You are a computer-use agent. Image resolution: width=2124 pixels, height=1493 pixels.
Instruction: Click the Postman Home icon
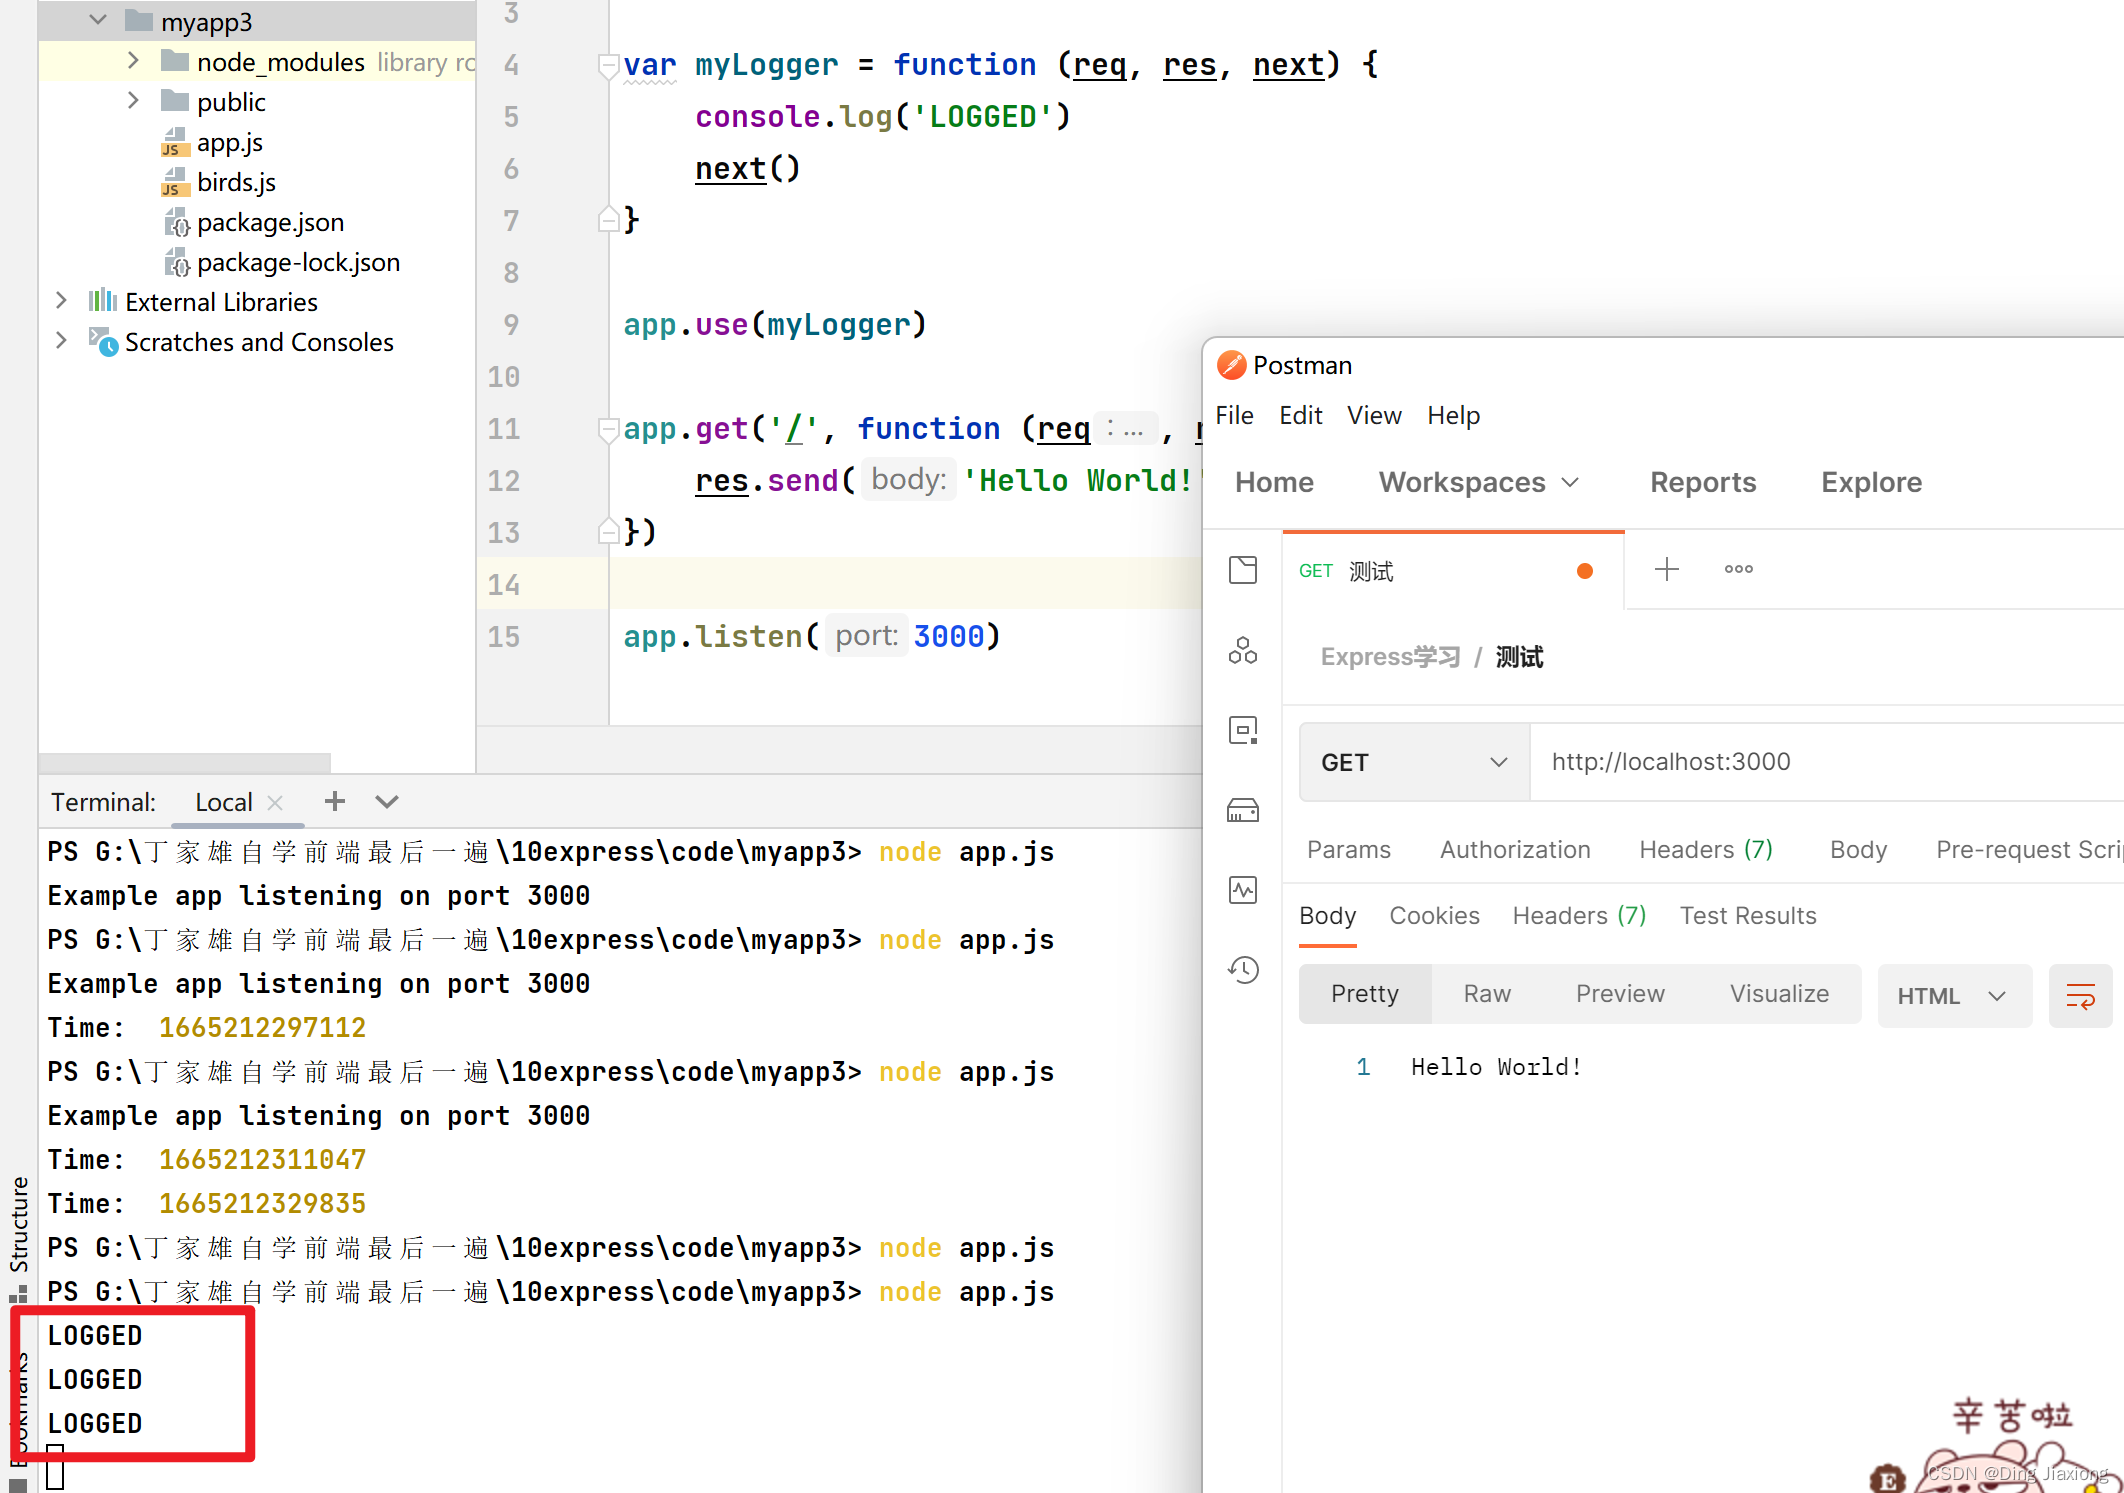pos(1276,480)
